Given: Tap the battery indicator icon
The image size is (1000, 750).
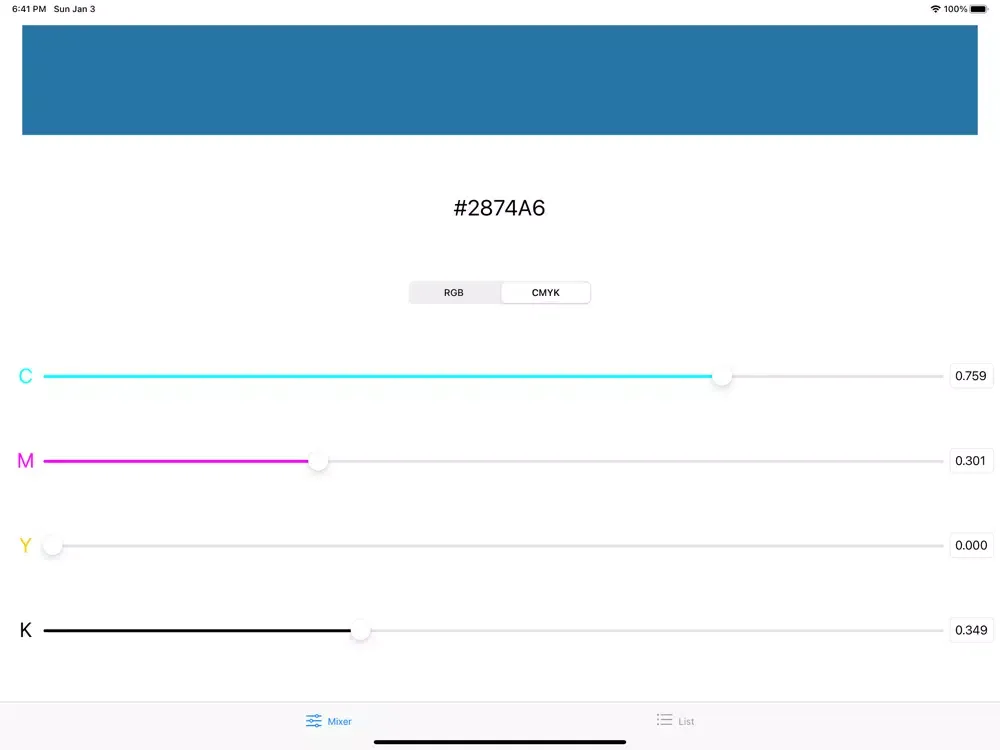Looking at the screenshot, I should click(x=979, y=9).
